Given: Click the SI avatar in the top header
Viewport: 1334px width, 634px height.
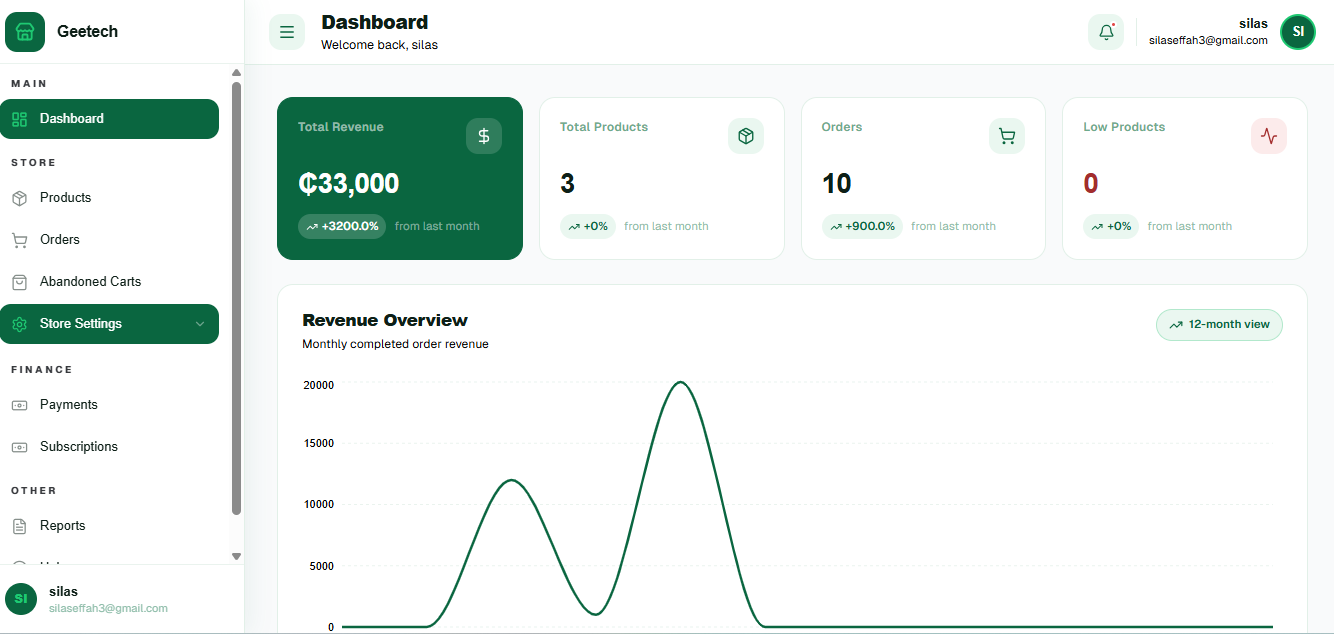Looking at the screenshot, I should pos(1298,32).
